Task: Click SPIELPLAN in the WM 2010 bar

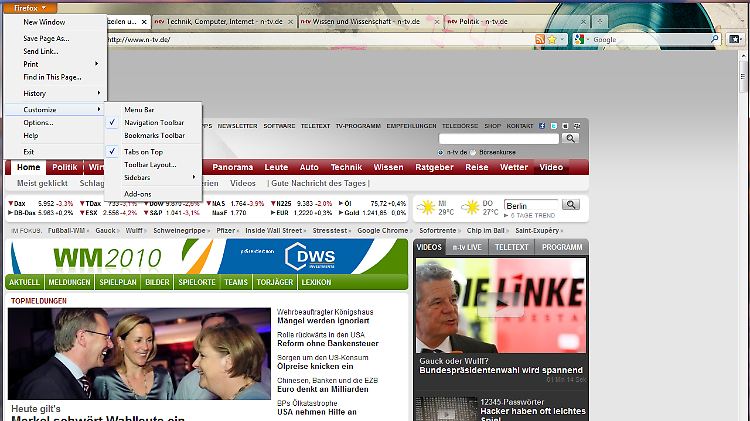Action: pos(119,283)
